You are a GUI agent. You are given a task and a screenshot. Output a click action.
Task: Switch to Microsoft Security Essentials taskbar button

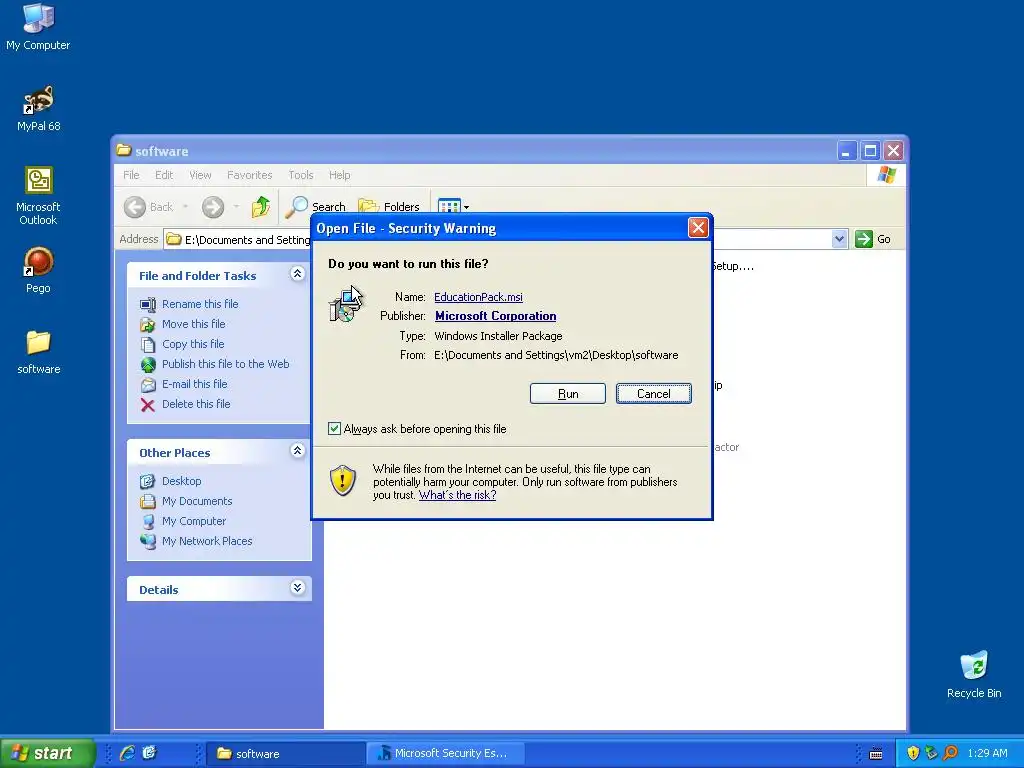coord(444,754)
